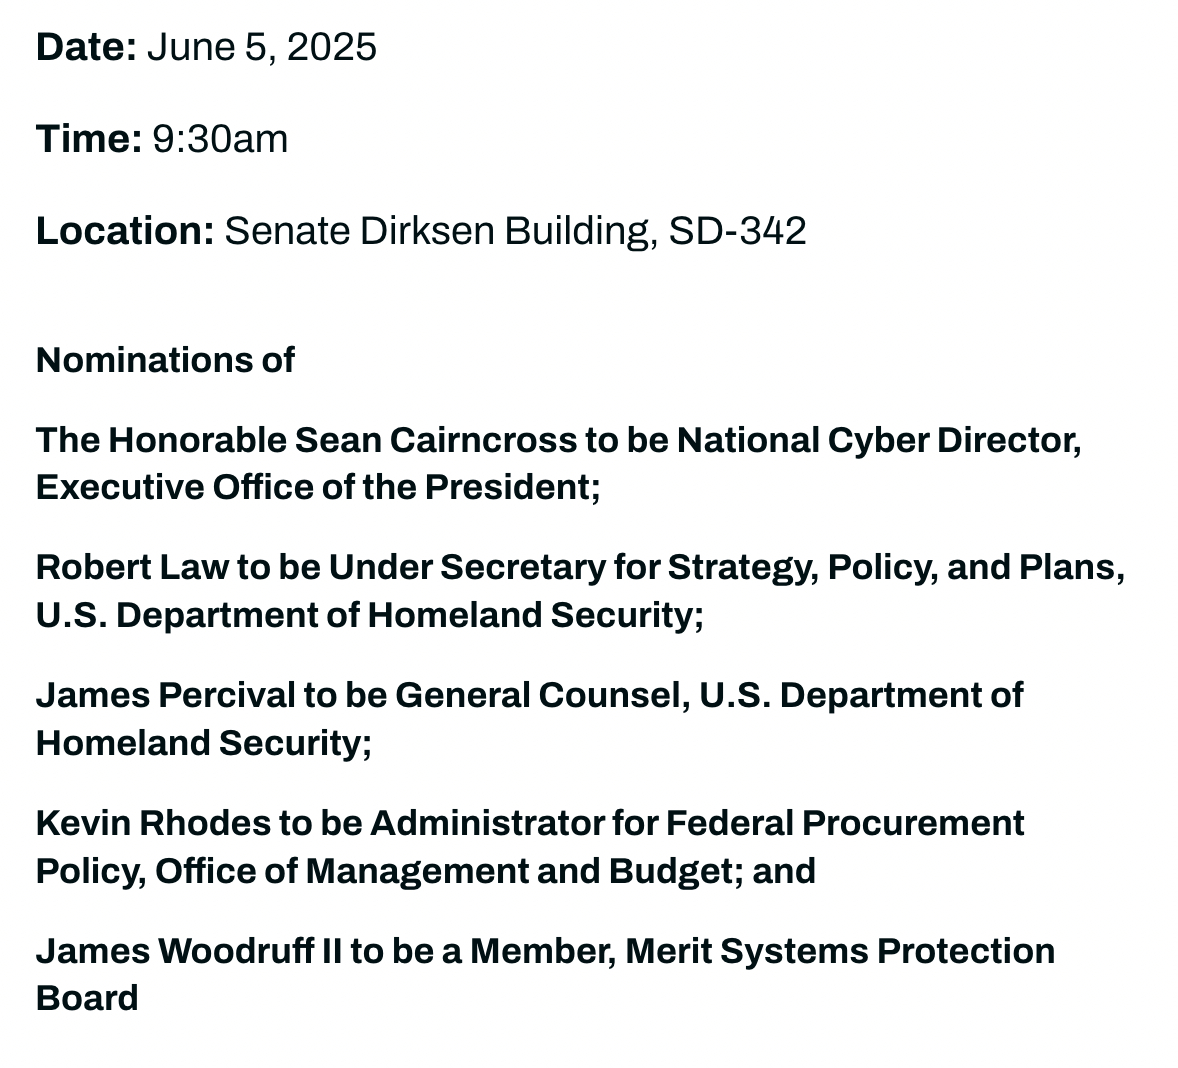Click "Strategy, Policy, and Plans" text
The height and width of the screenshot is (1068, 1178).
pyautogui.click(x=895, y=567)
